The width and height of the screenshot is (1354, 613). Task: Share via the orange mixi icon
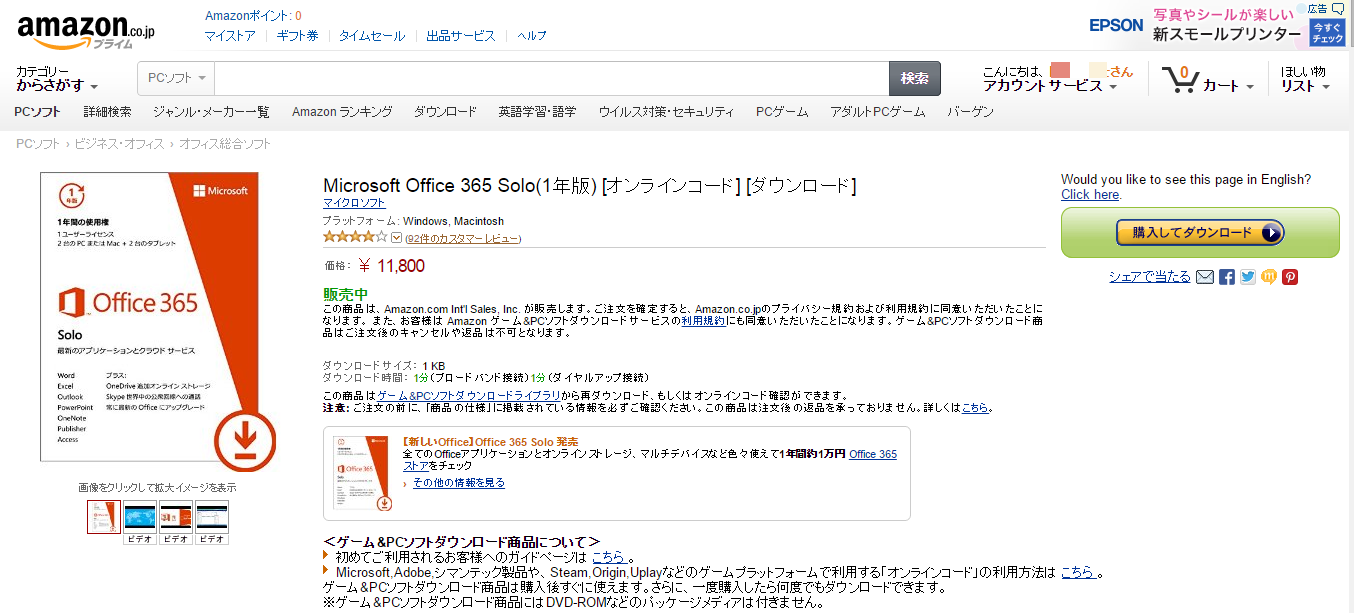pyautogui.click(x=1269, y=277)
